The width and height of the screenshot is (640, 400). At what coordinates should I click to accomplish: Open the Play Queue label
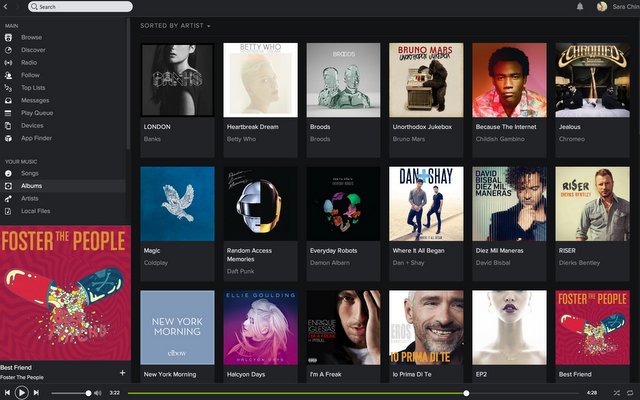[x=37, y=113]
